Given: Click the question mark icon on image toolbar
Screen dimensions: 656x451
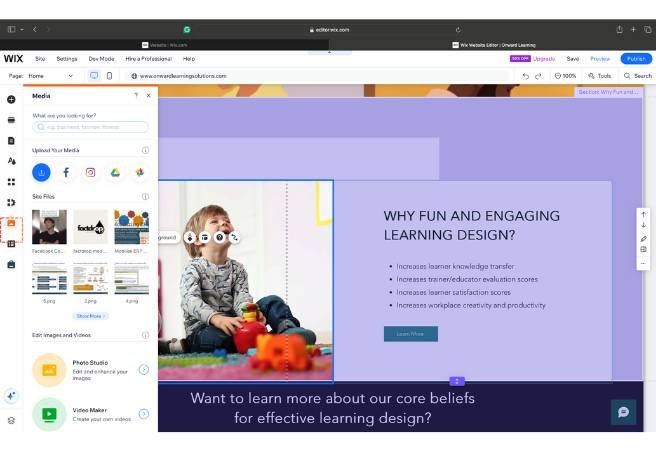Looking at the screenshot, I should click(x=220, y=237).
